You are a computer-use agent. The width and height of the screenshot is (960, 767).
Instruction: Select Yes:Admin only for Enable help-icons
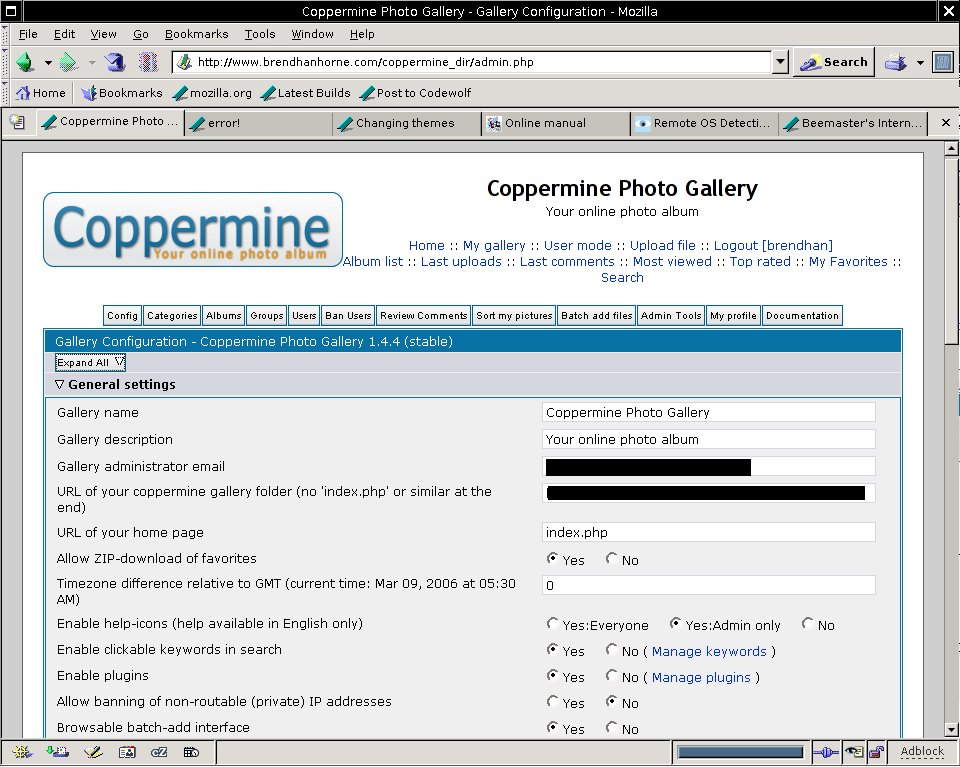(x=675, y=623)
